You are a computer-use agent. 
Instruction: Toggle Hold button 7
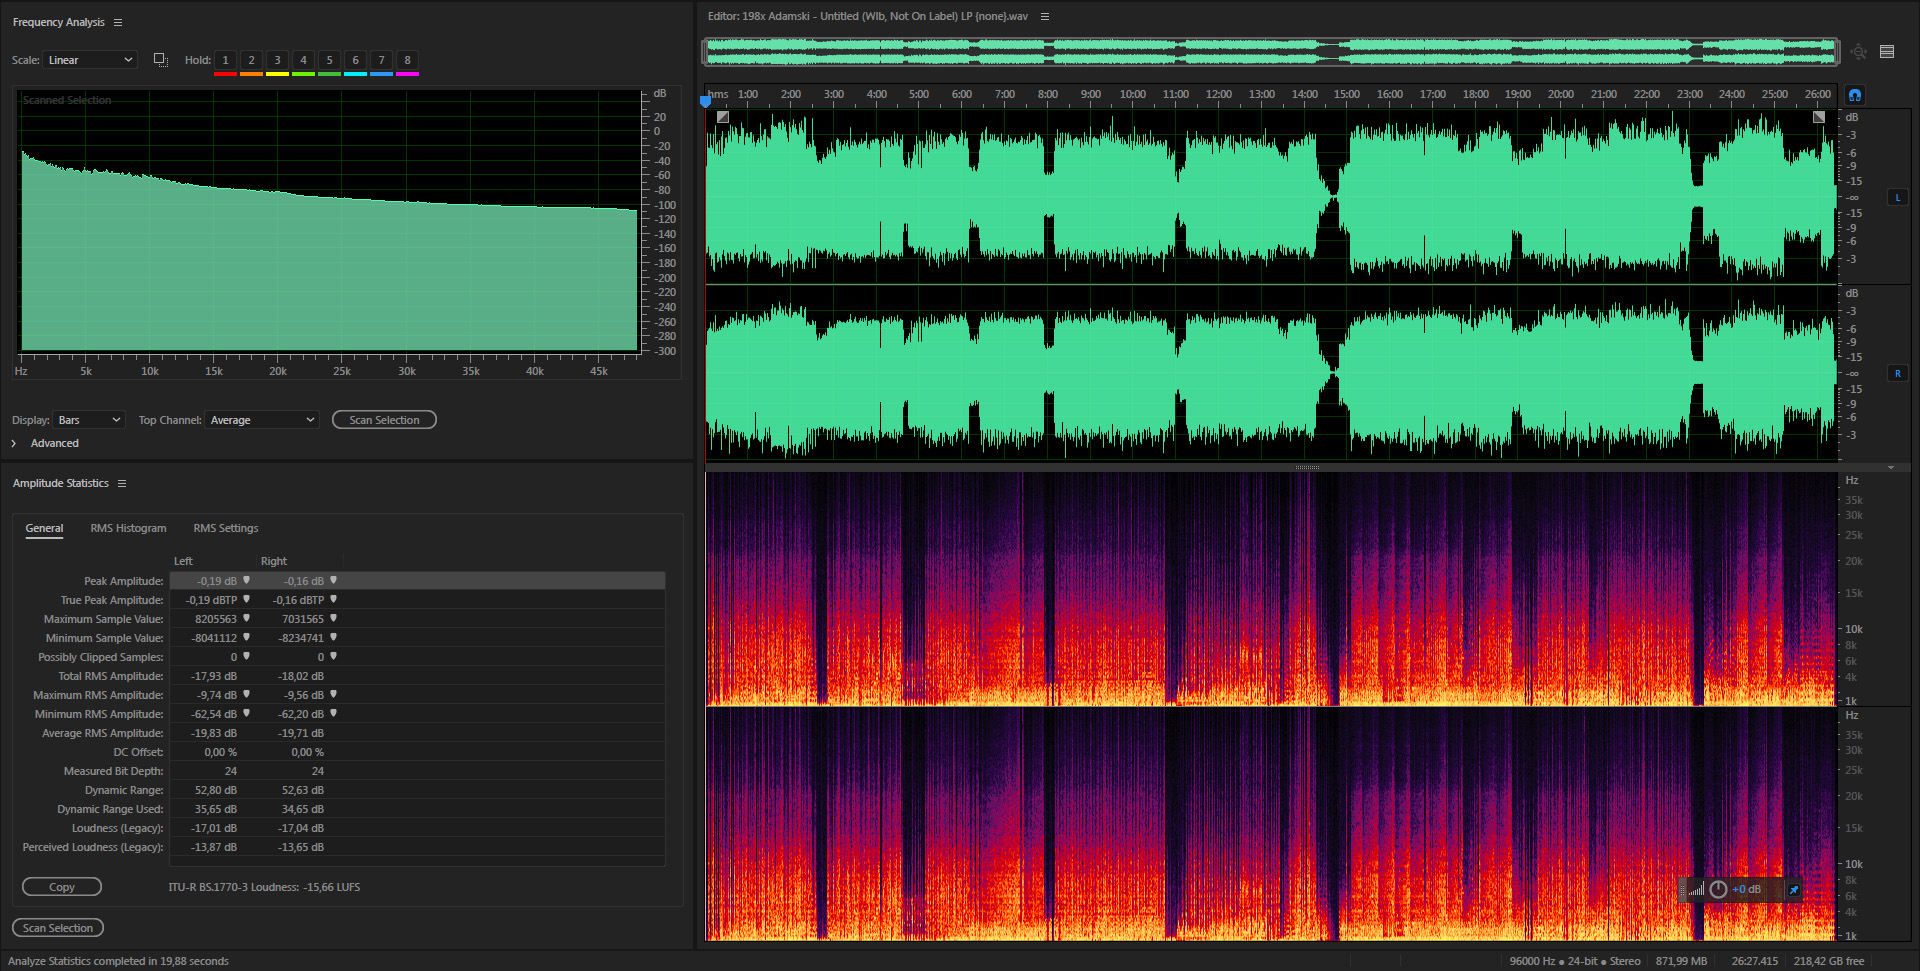tap(381, 60)
